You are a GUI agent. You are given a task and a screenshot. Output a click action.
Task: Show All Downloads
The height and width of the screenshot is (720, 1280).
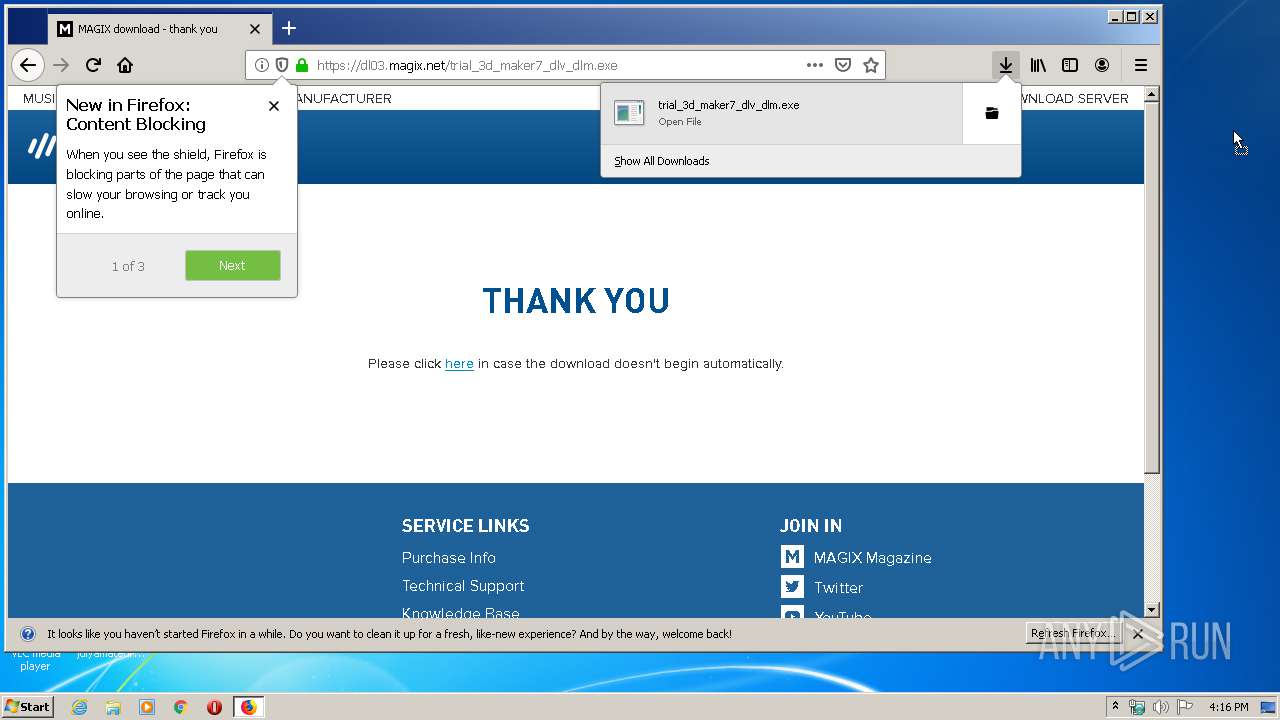tap(662, 161)
